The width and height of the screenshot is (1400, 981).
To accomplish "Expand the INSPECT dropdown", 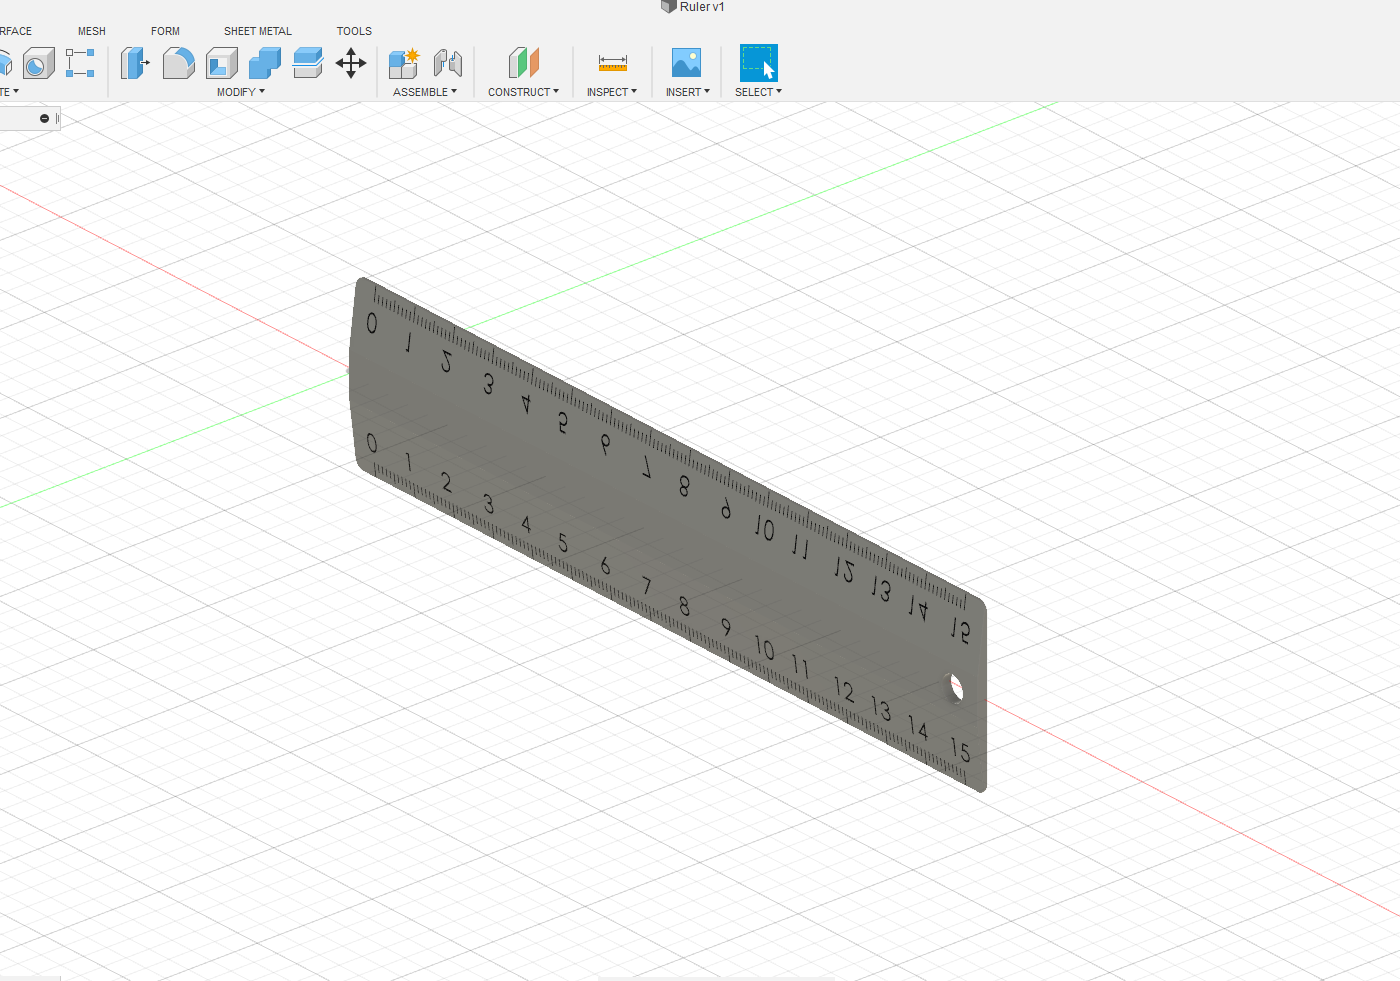I will [611, 91].
